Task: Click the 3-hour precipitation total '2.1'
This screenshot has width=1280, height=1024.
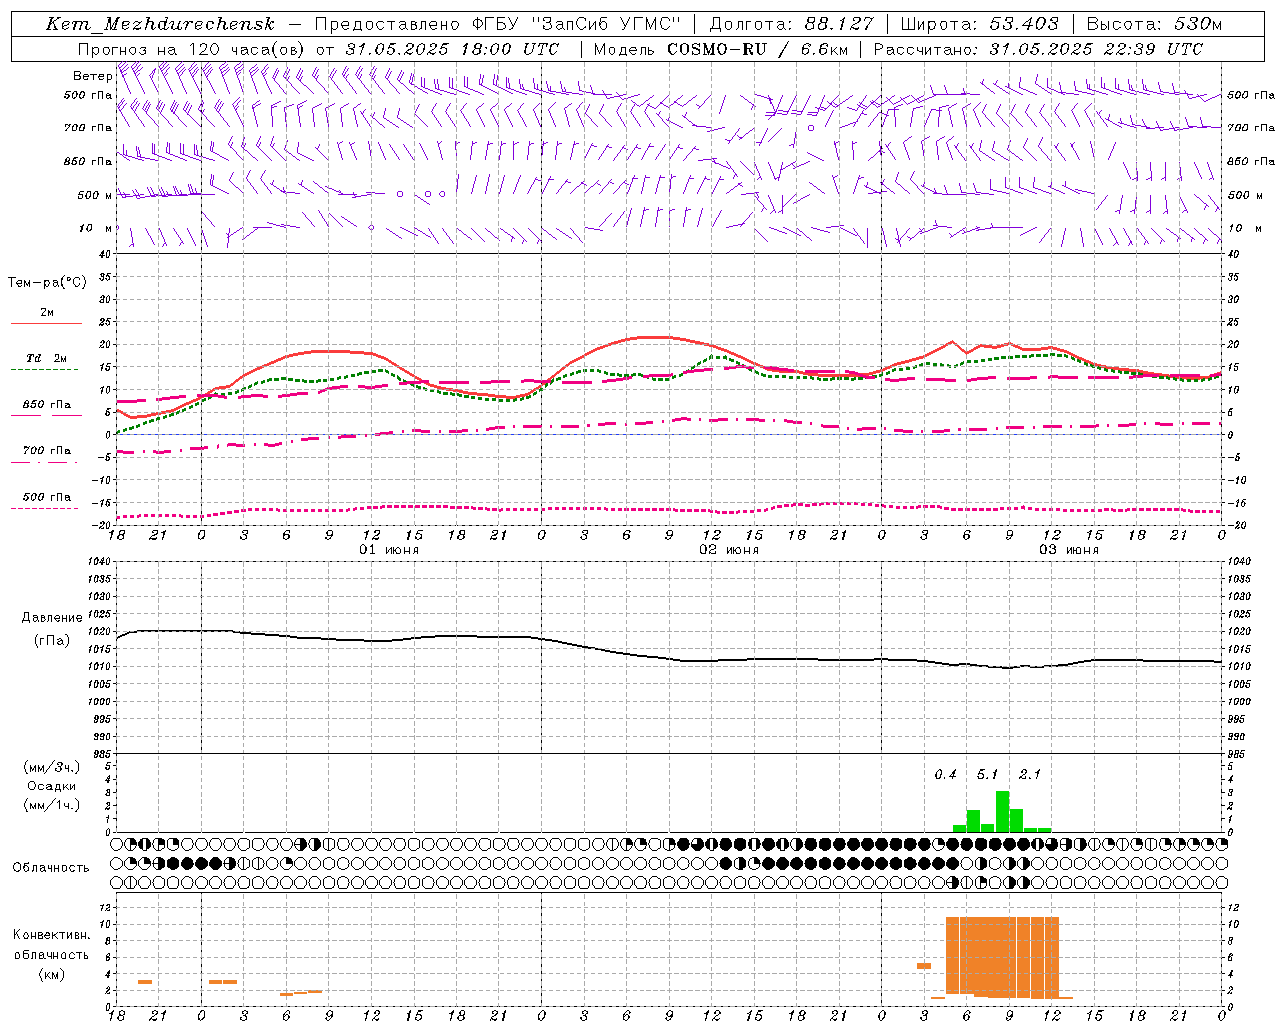Action: pos(1029,774)
